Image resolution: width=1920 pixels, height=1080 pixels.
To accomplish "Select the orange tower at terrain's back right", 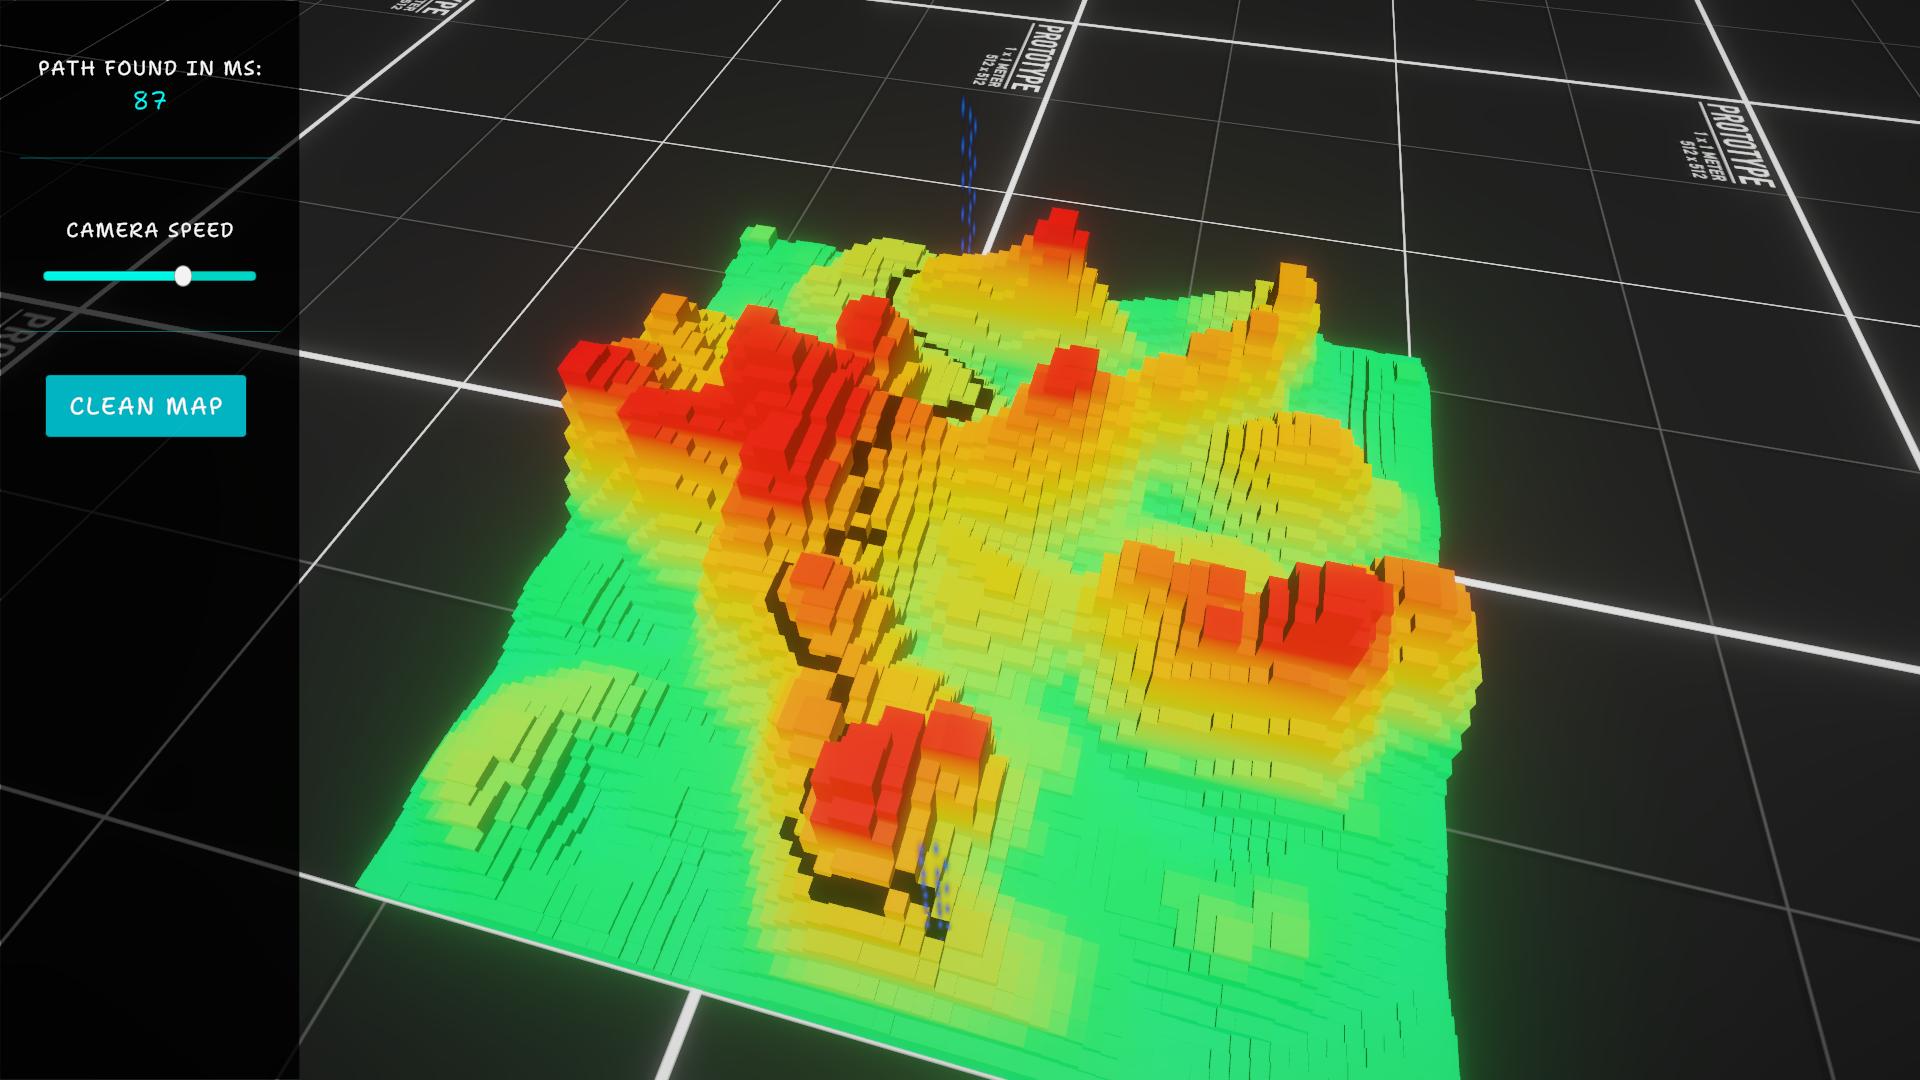I will [1293, 285].
